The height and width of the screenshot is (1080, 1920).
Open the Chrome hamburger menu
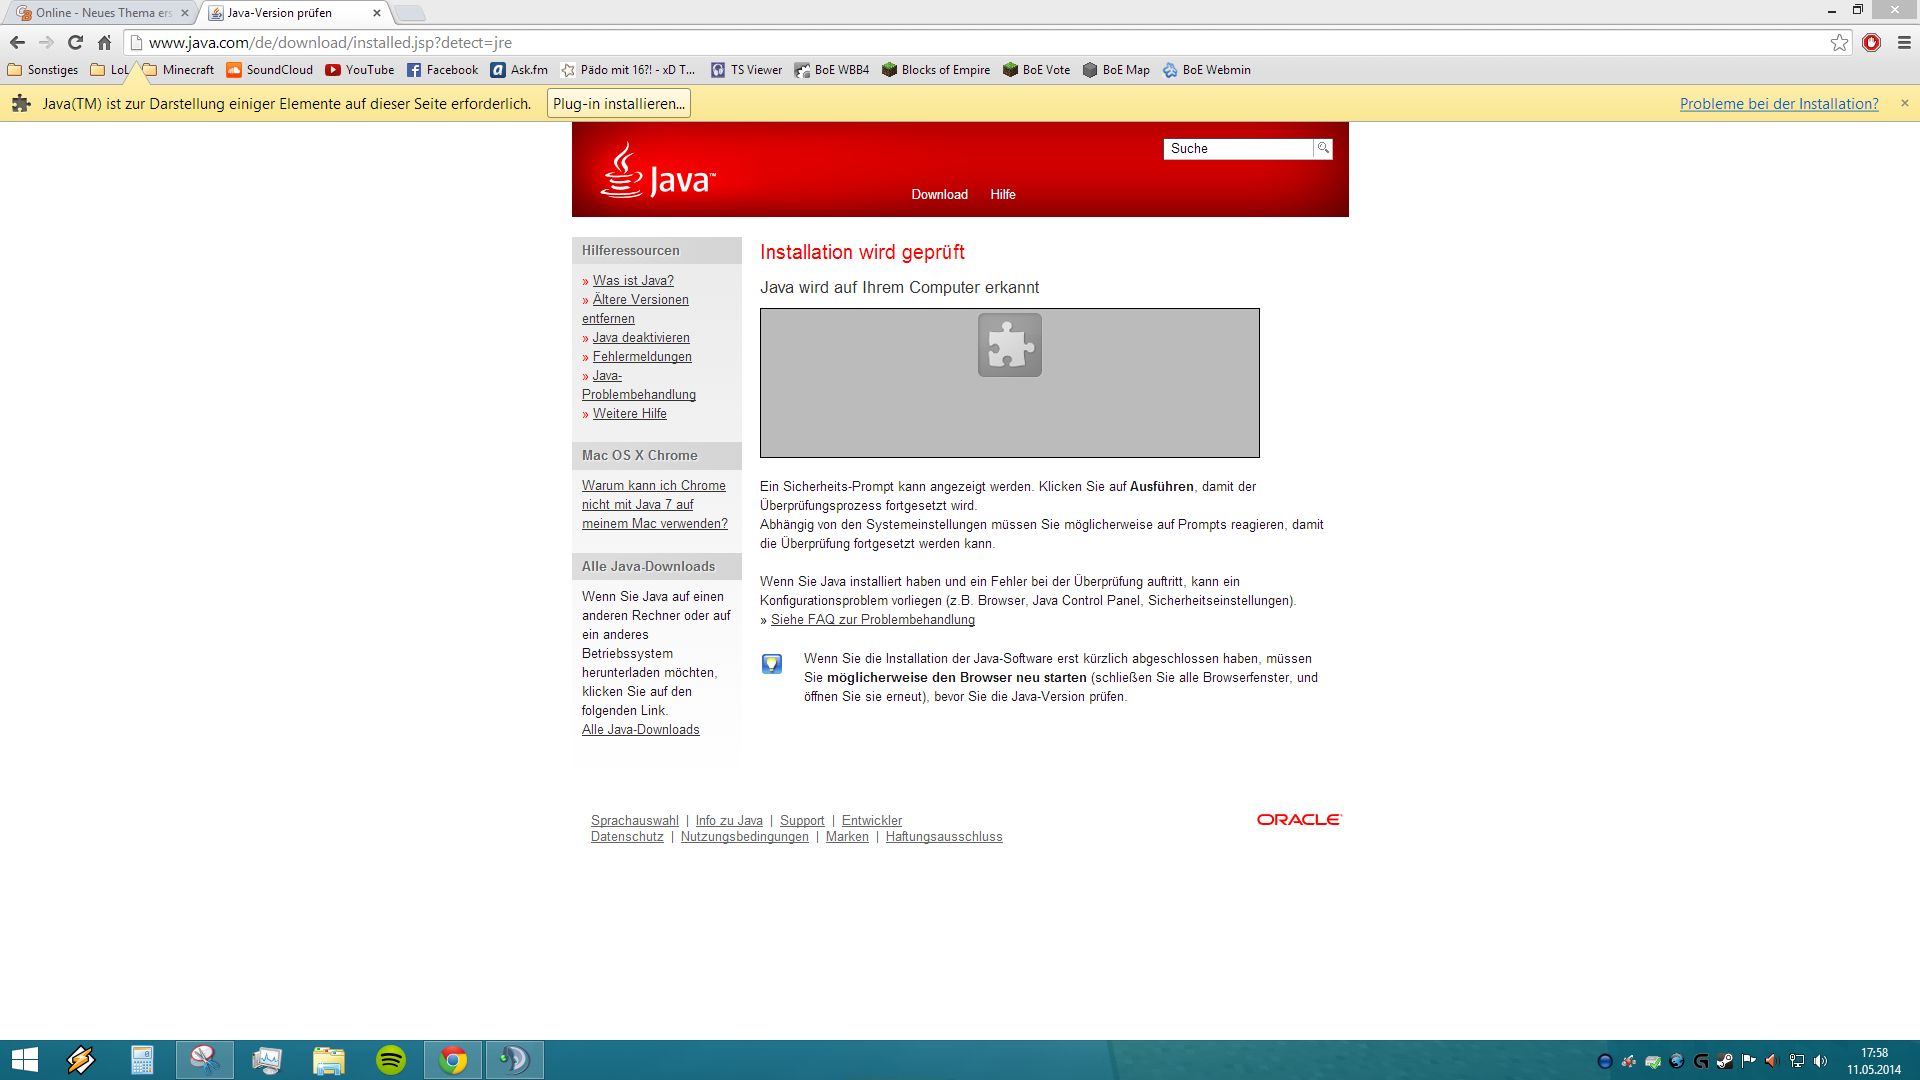[x=1904, y=42]
